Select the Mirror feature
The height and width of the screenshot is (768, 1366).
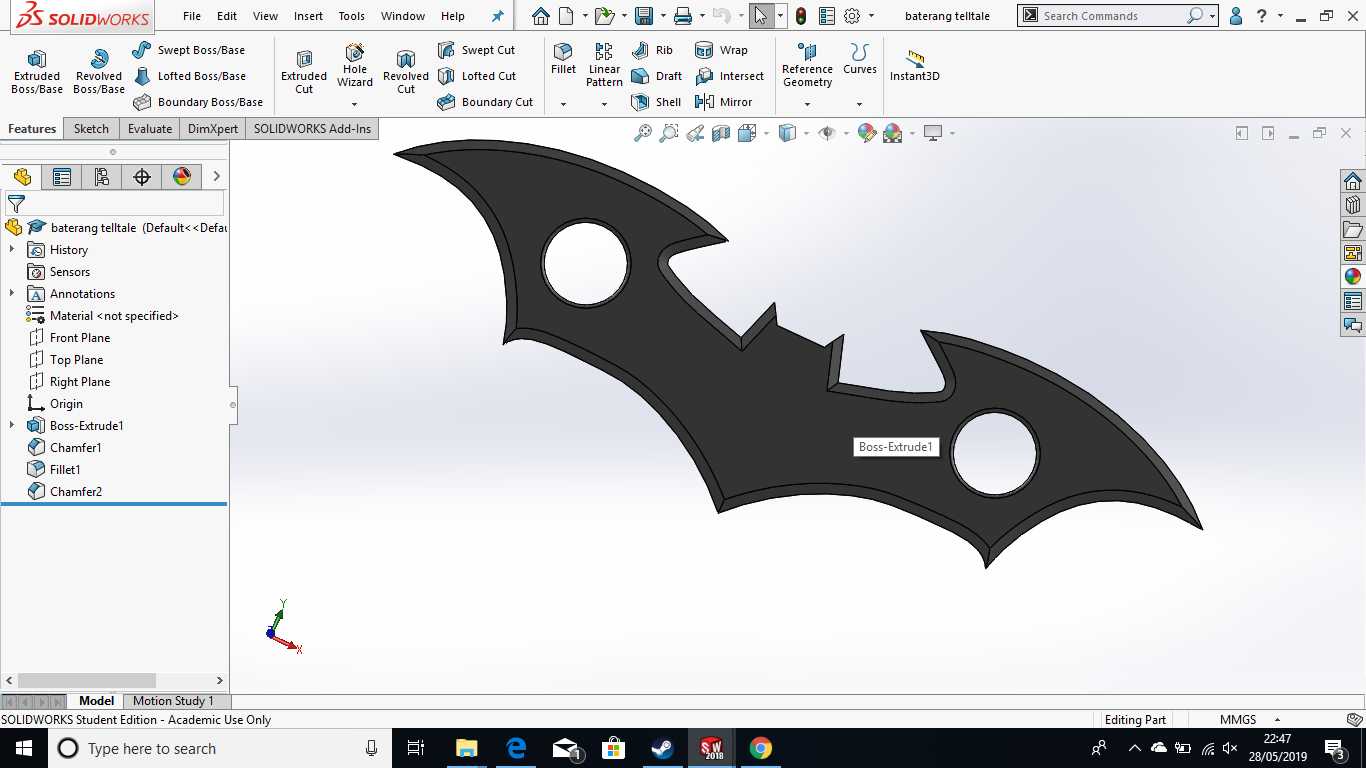(723, 102)
